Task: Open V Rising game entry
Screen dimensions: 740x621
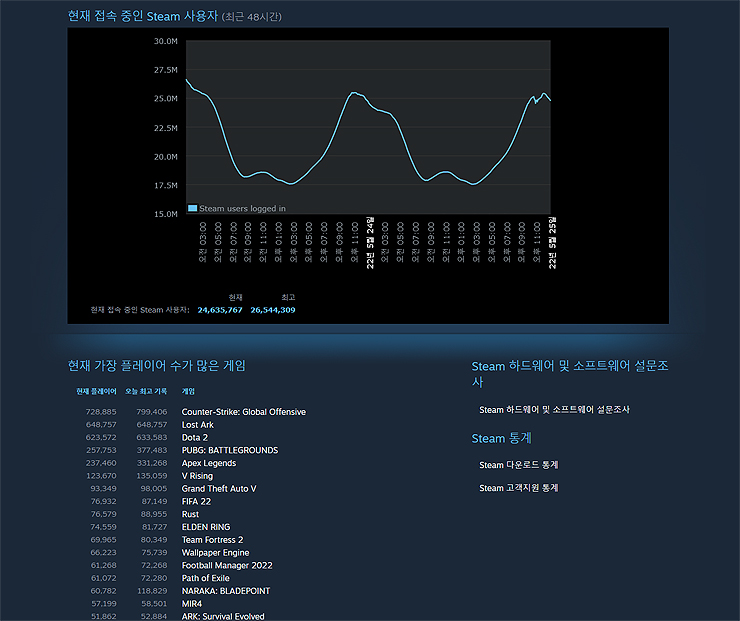Action: 197,476
